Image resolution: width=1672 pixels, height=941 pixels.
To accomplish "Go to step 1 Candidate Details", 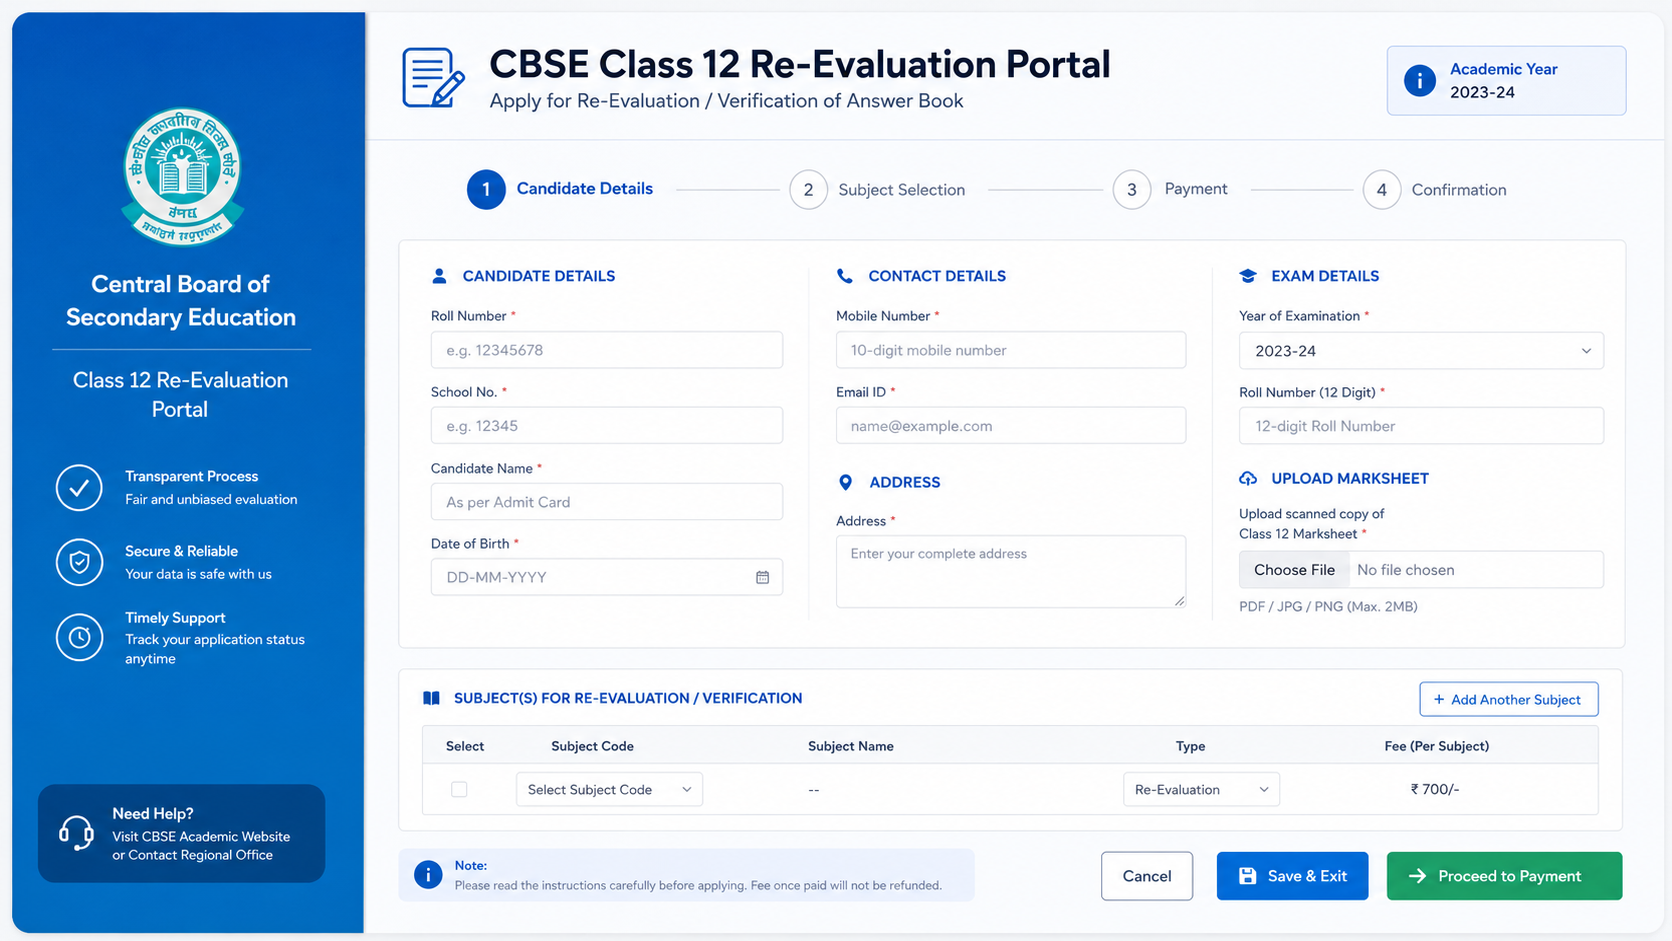I will 560,189.
